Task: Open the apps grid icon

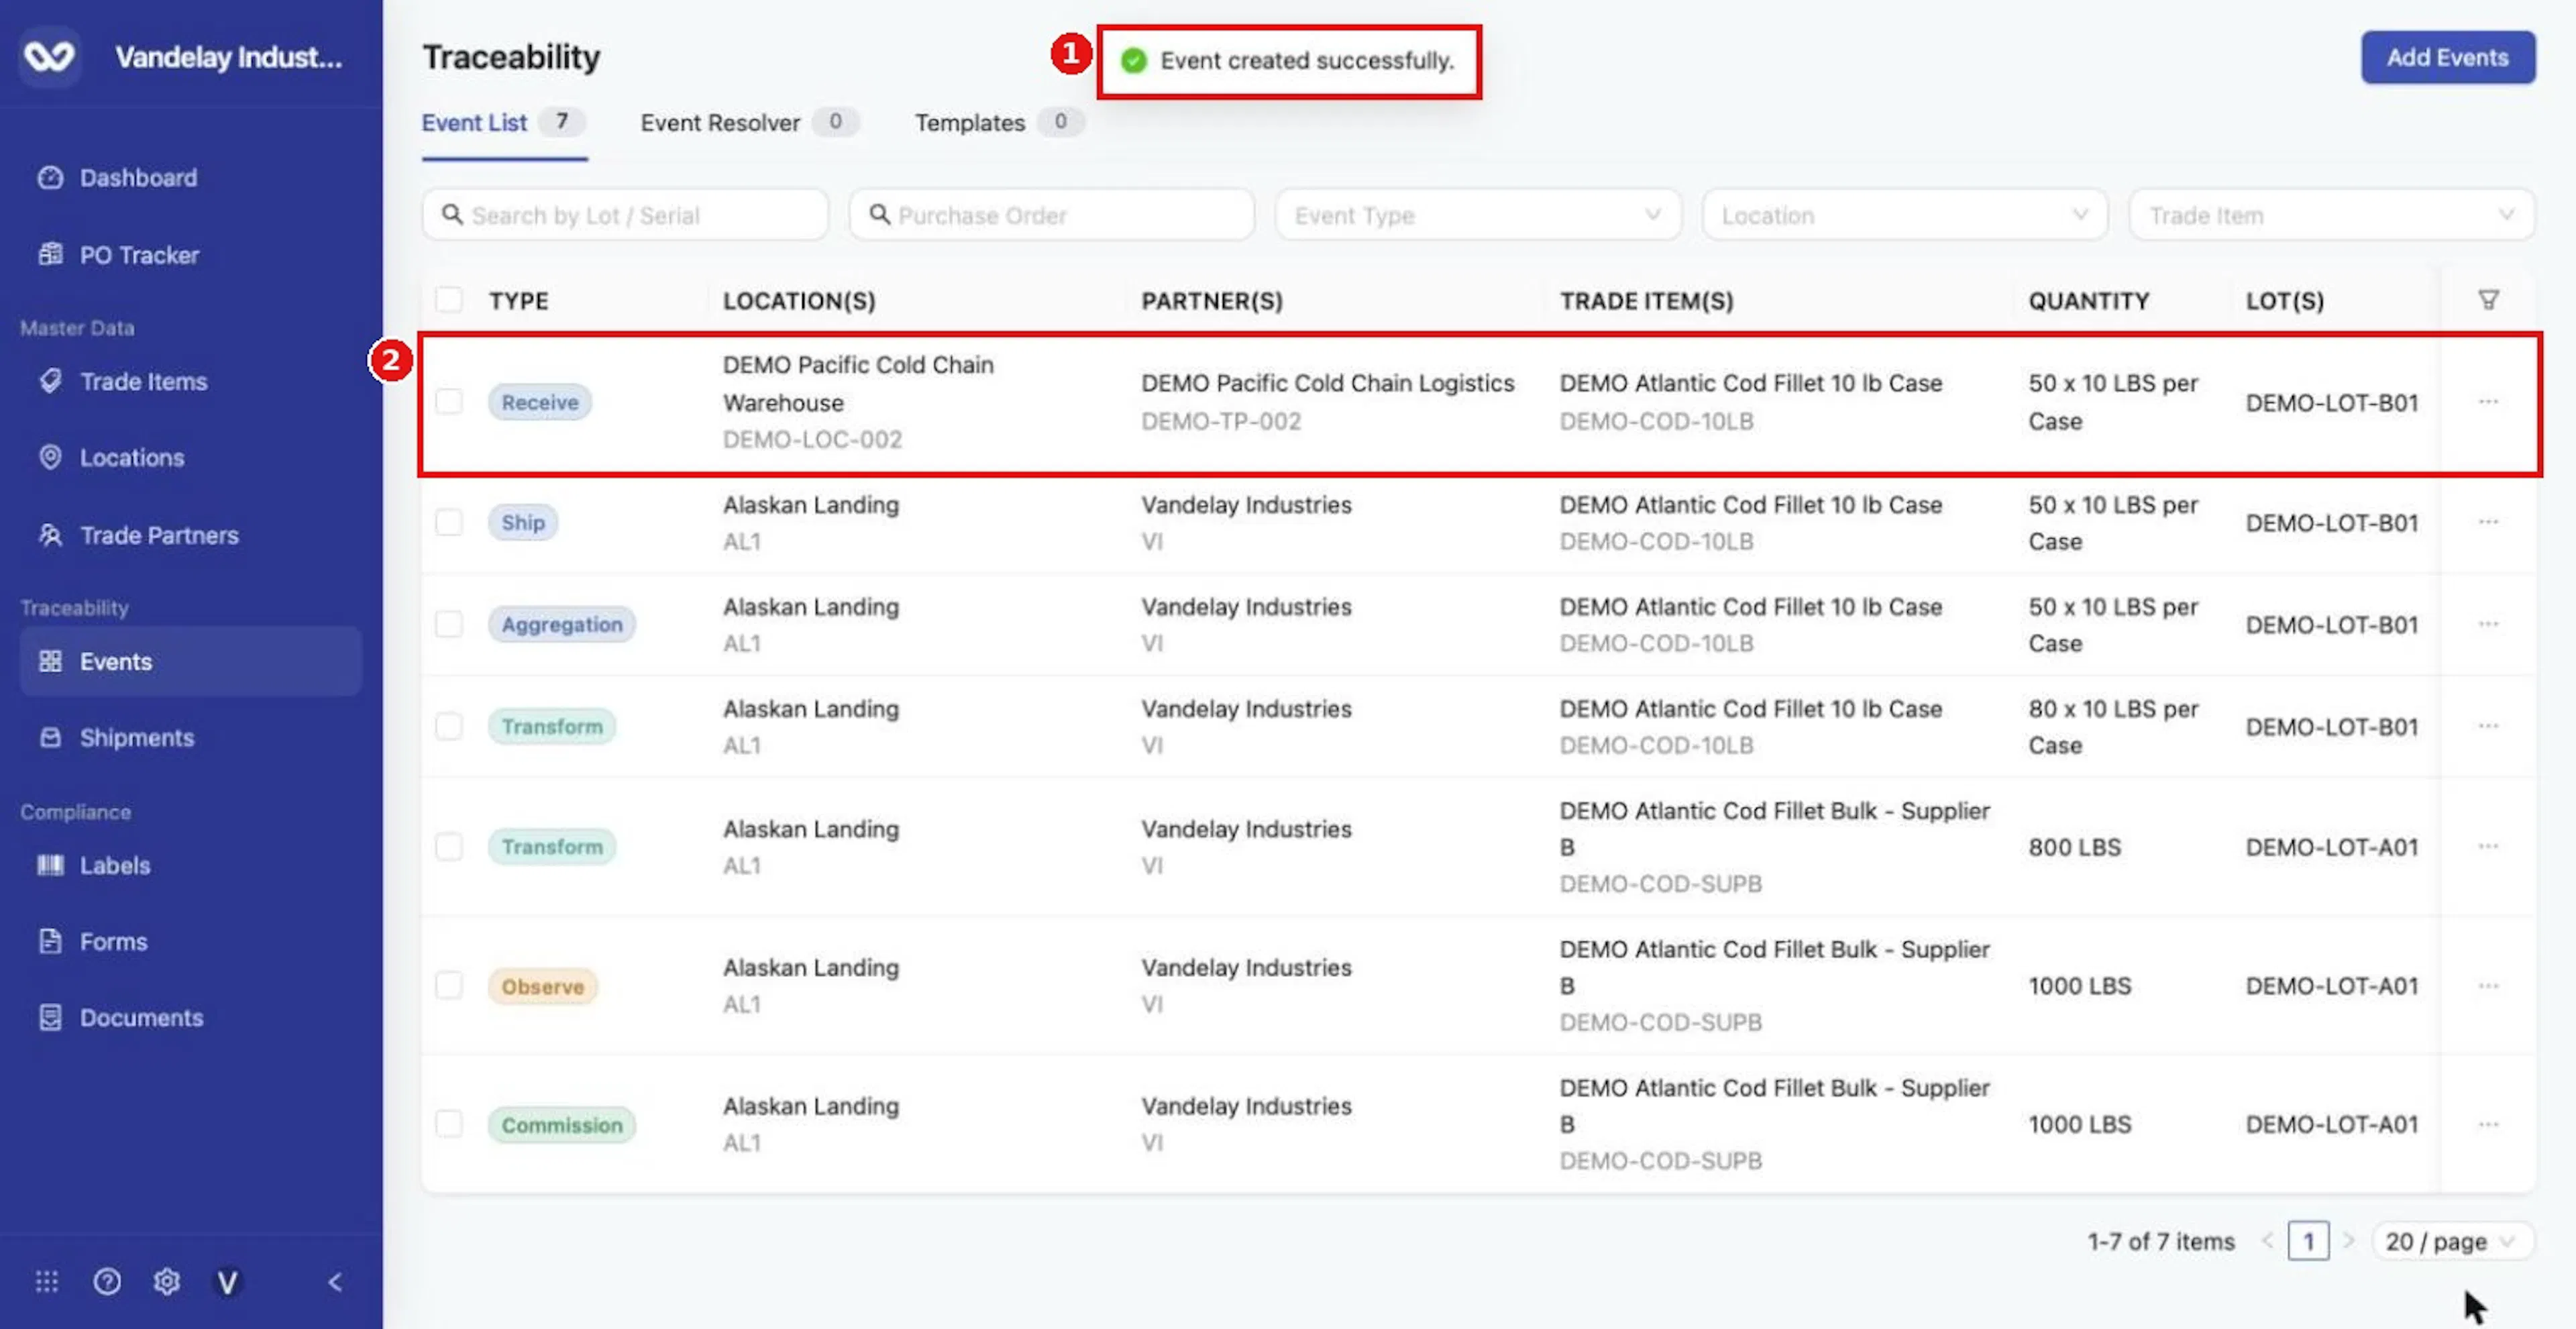Action: pos(47,1281)
